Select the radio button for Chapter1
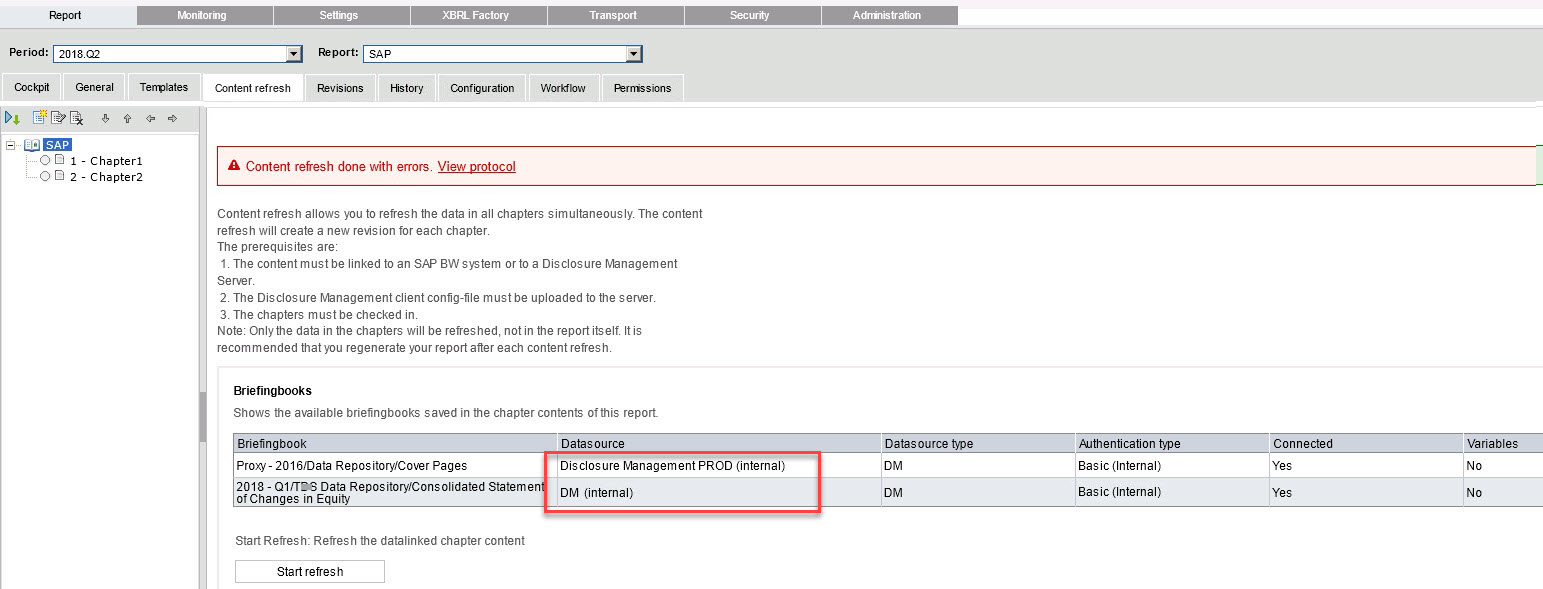The image size is (1543, 589). coord(45,160)
